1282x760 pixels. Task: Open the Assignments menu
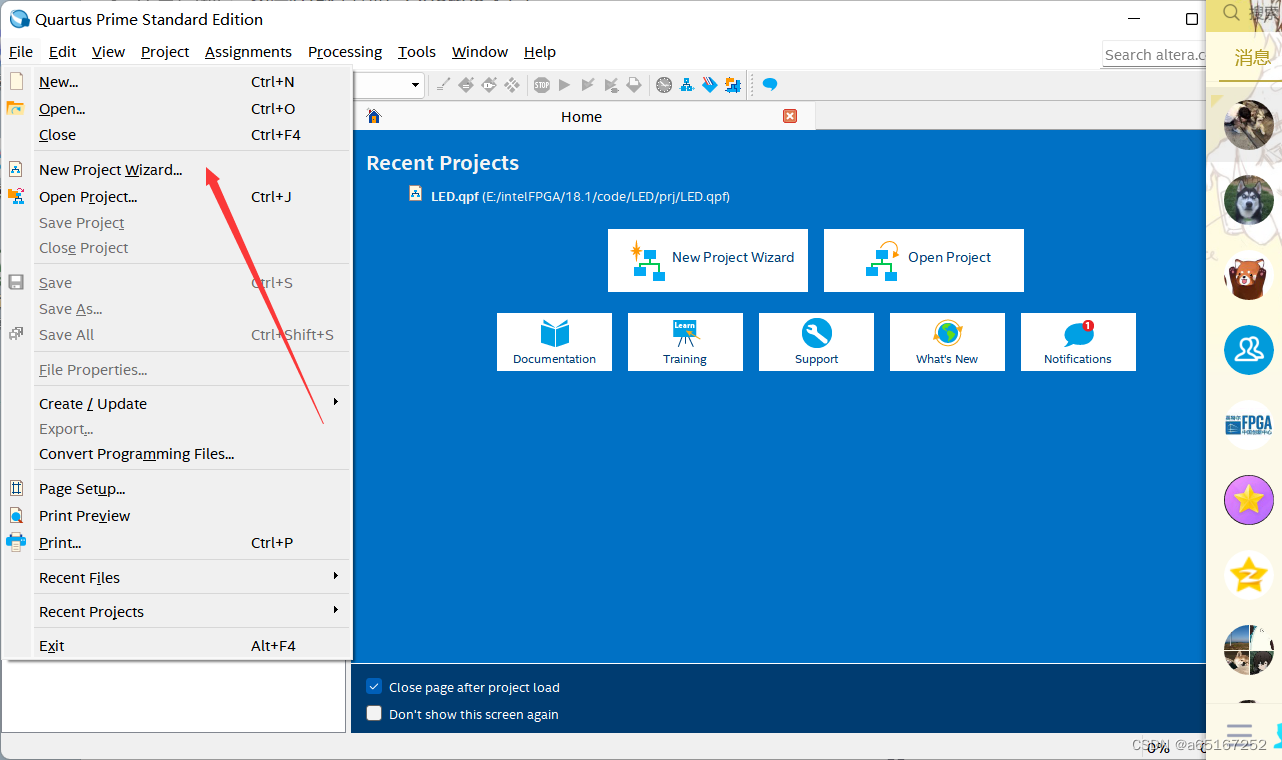tap(248, 52)
